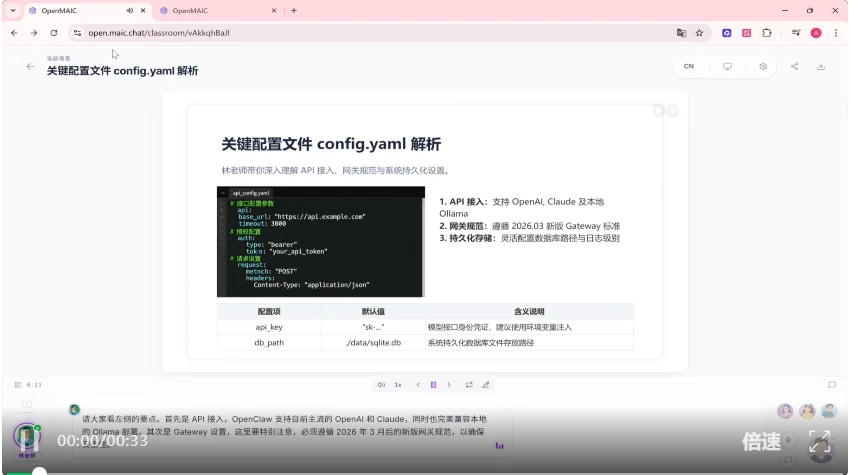Share this classroom
Viewport: 850px width, 475px height.
click(x=794, y=66)
